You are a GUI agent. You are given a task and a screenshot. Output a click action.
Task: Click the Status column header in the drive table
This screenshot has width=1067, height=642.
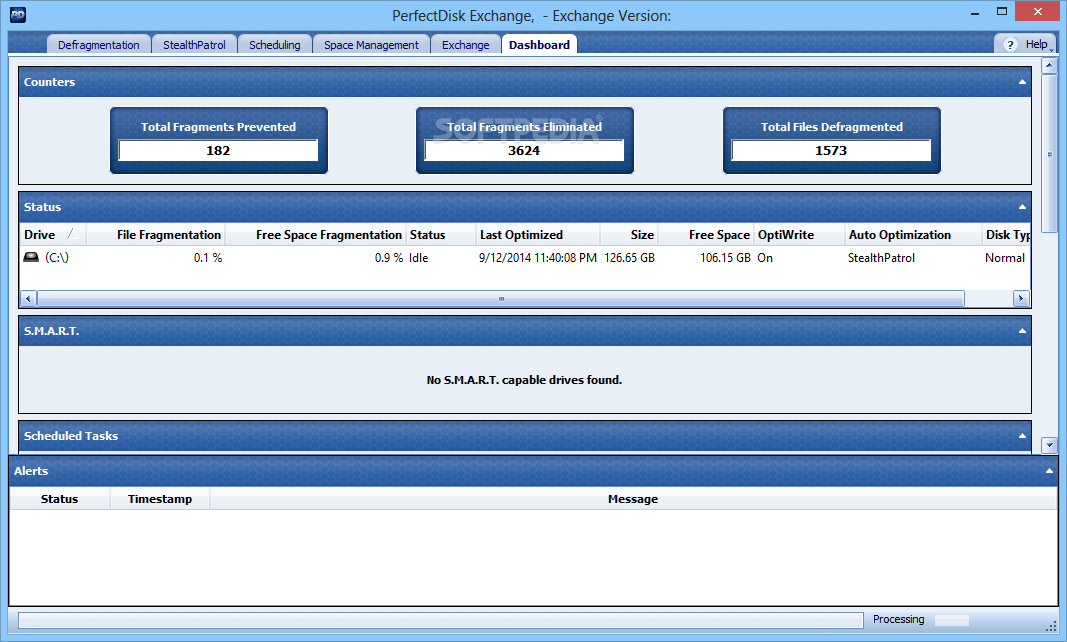(441, 235)
